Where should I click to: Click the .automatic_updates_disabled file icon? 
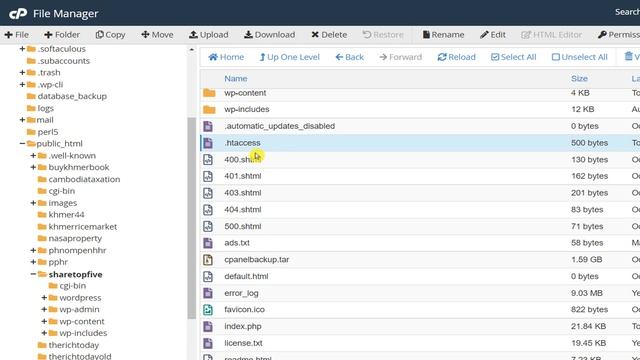208,126
